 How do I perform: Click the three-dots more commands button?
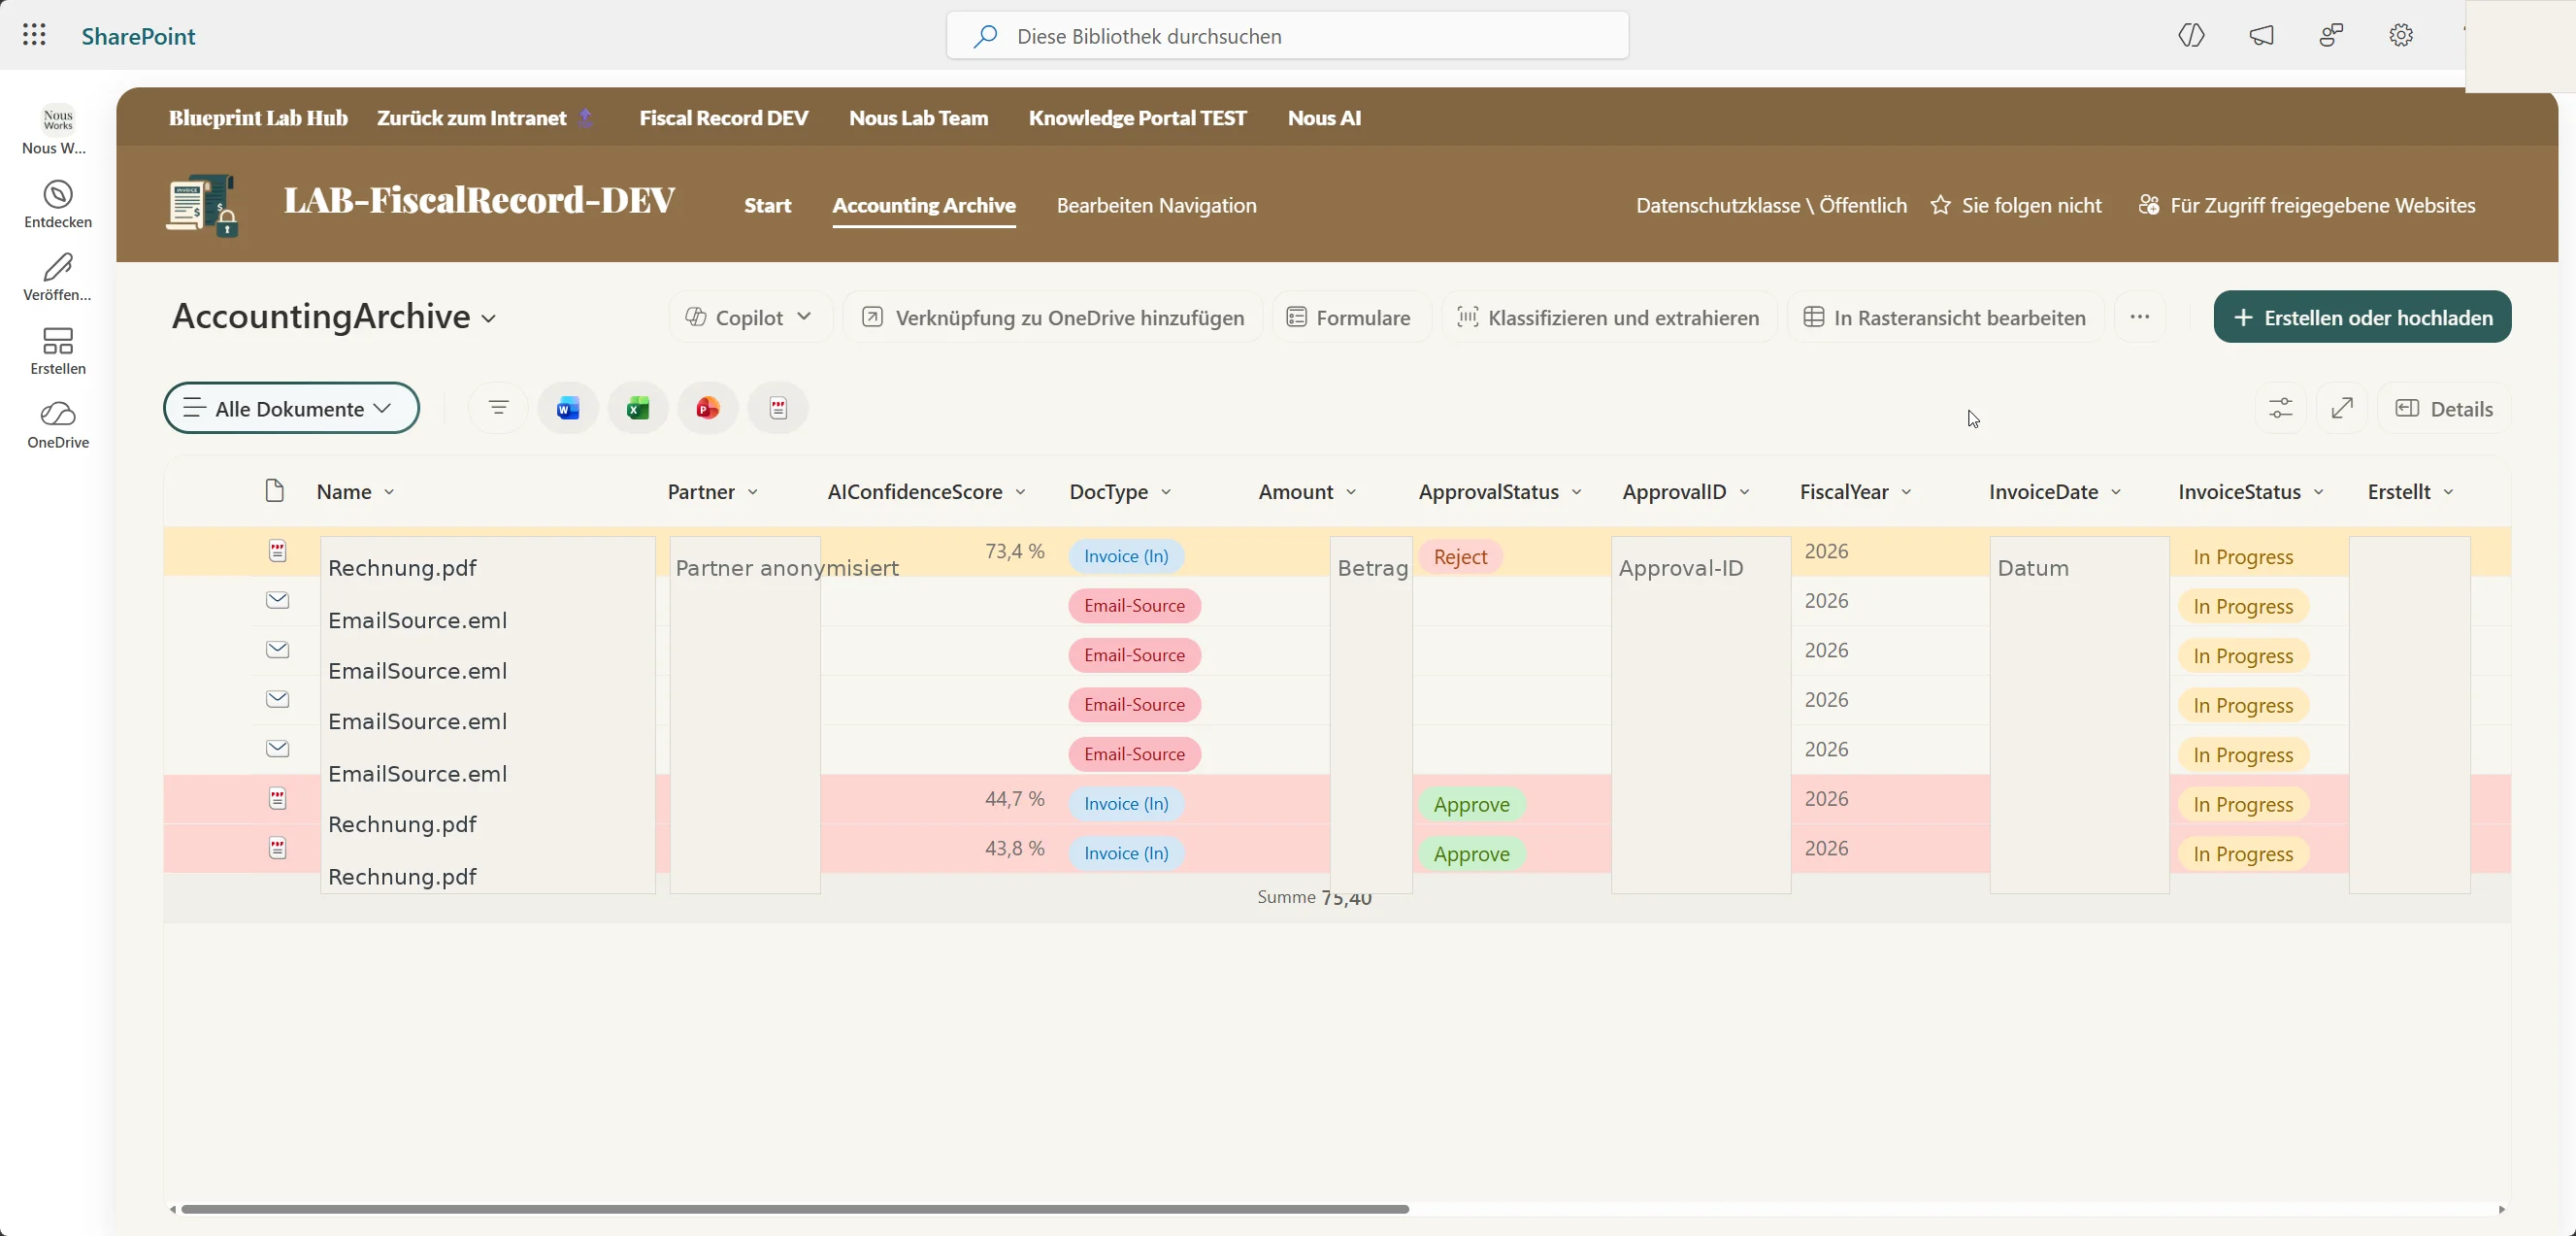pos(2140,317)
